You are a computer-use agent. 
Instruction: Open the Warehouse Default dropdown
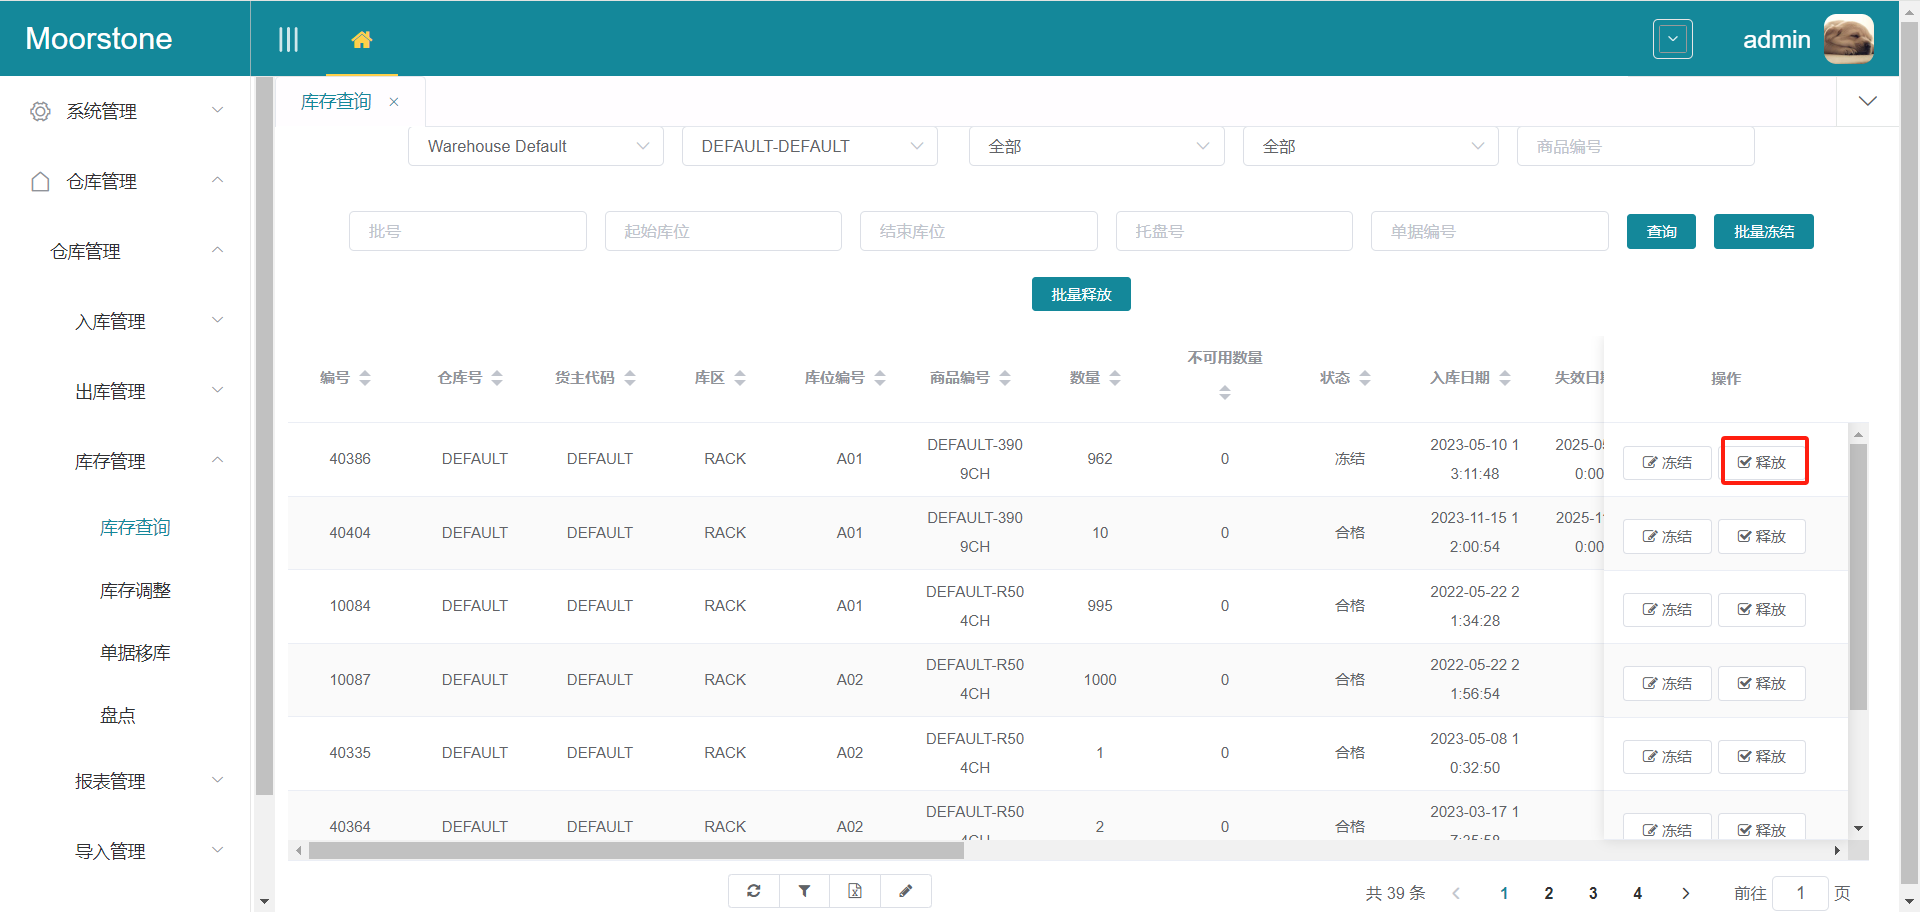click(535, 146)
